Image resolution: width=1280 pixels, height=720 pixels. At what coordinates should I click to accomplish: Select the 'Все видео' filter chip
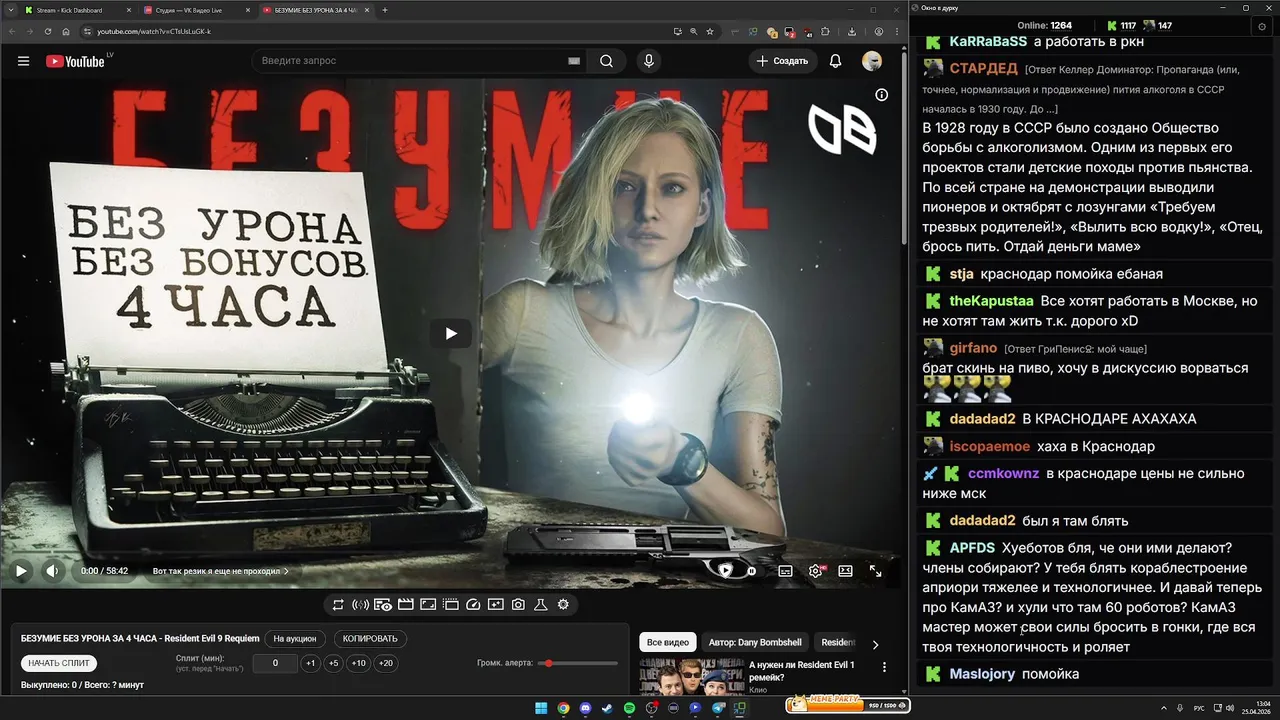point(667,642)
